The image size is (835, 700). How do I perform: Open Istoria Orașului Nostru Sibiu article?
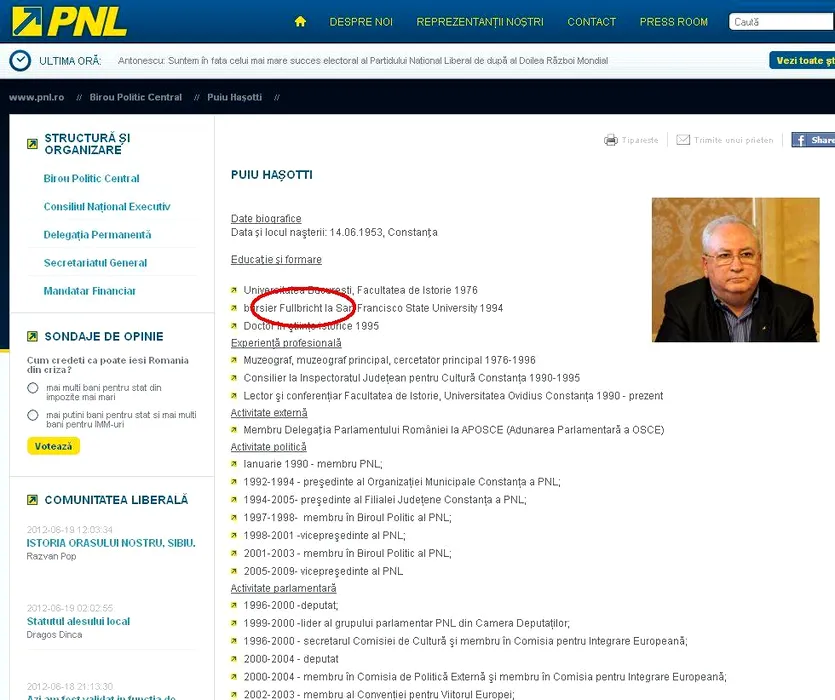pyautogui.click(x=111, y=543)
